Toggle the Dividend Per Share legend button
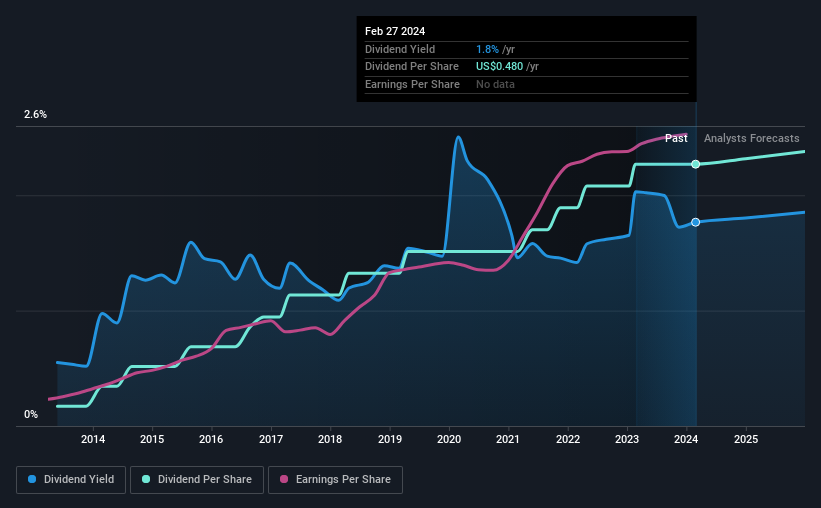This screenshot has width=821, height=508. [197, 480]
